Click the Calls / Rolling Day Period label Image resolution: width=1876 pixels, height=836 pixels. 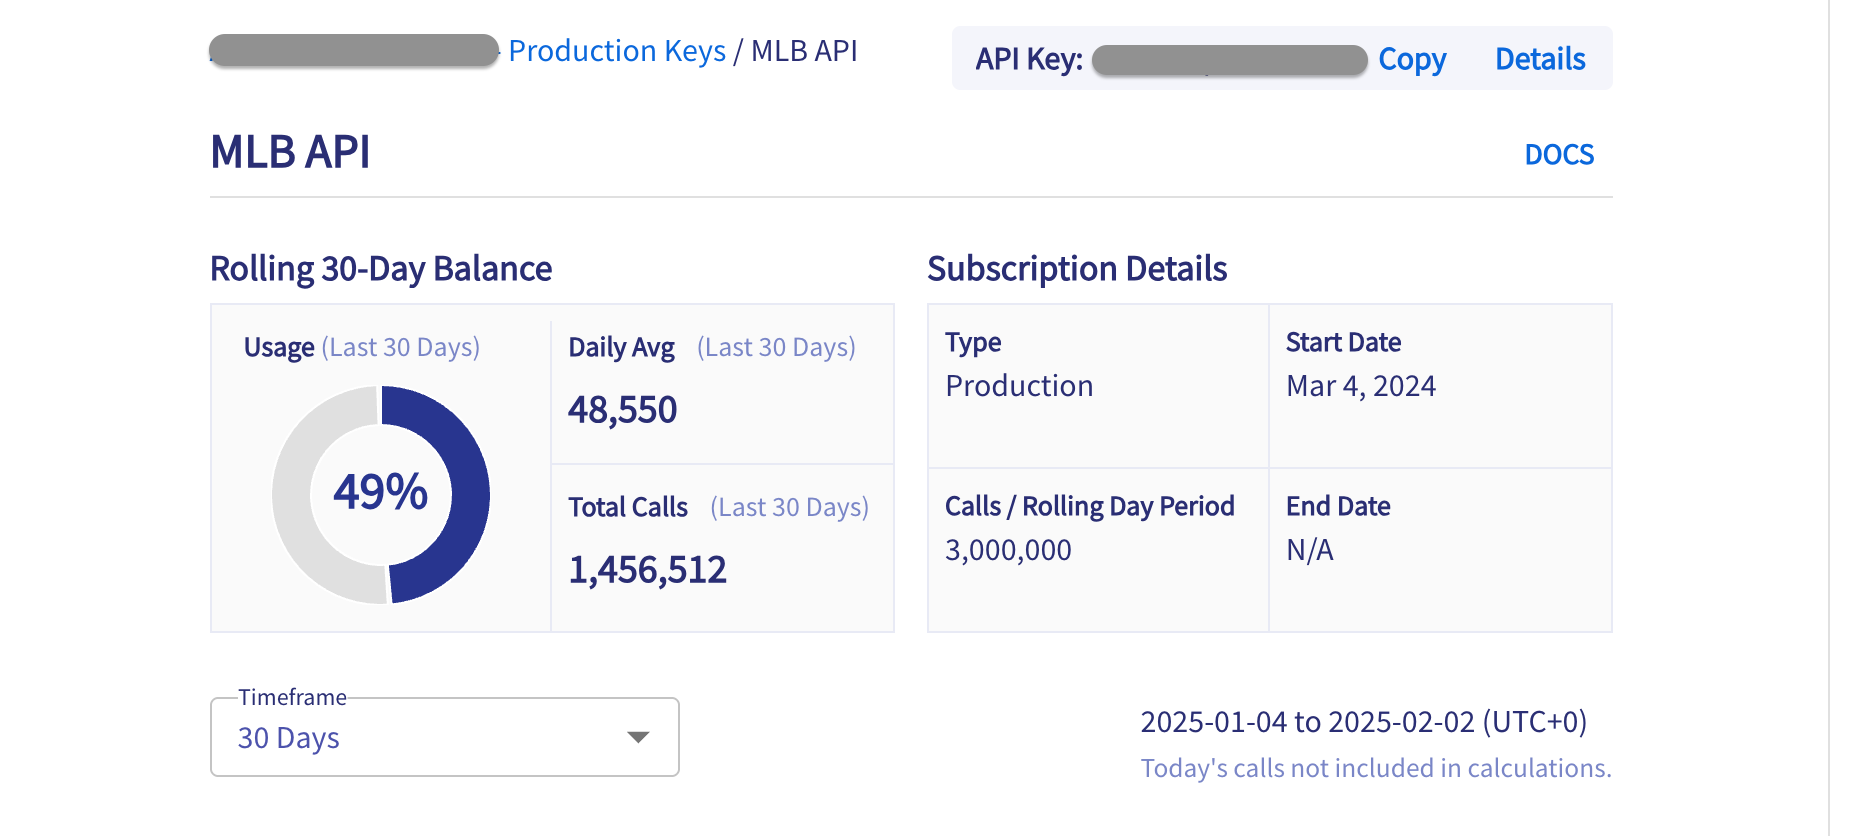[x=1090, y=506]
